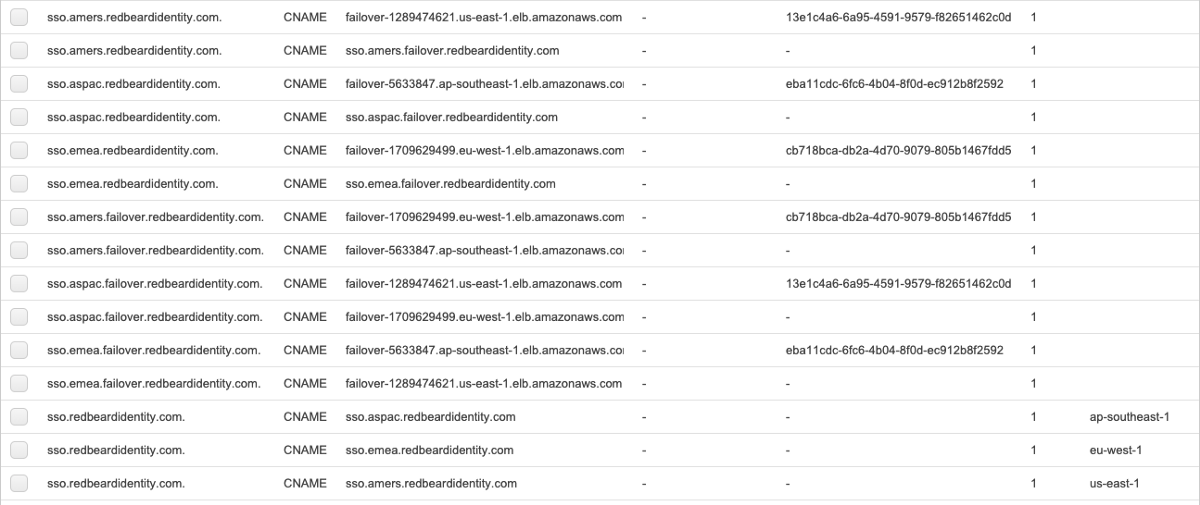
Task: Check the row with value sso.aspac.failover.redbeardidentity.com
Action: click(x=19, y=117)
